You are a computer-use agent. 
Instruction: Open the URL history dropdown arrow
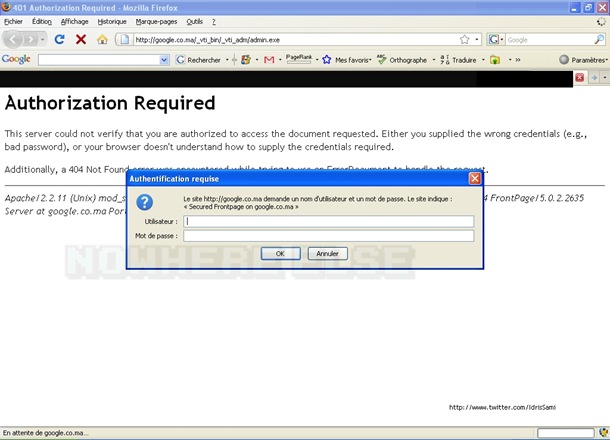click(477, 40)
